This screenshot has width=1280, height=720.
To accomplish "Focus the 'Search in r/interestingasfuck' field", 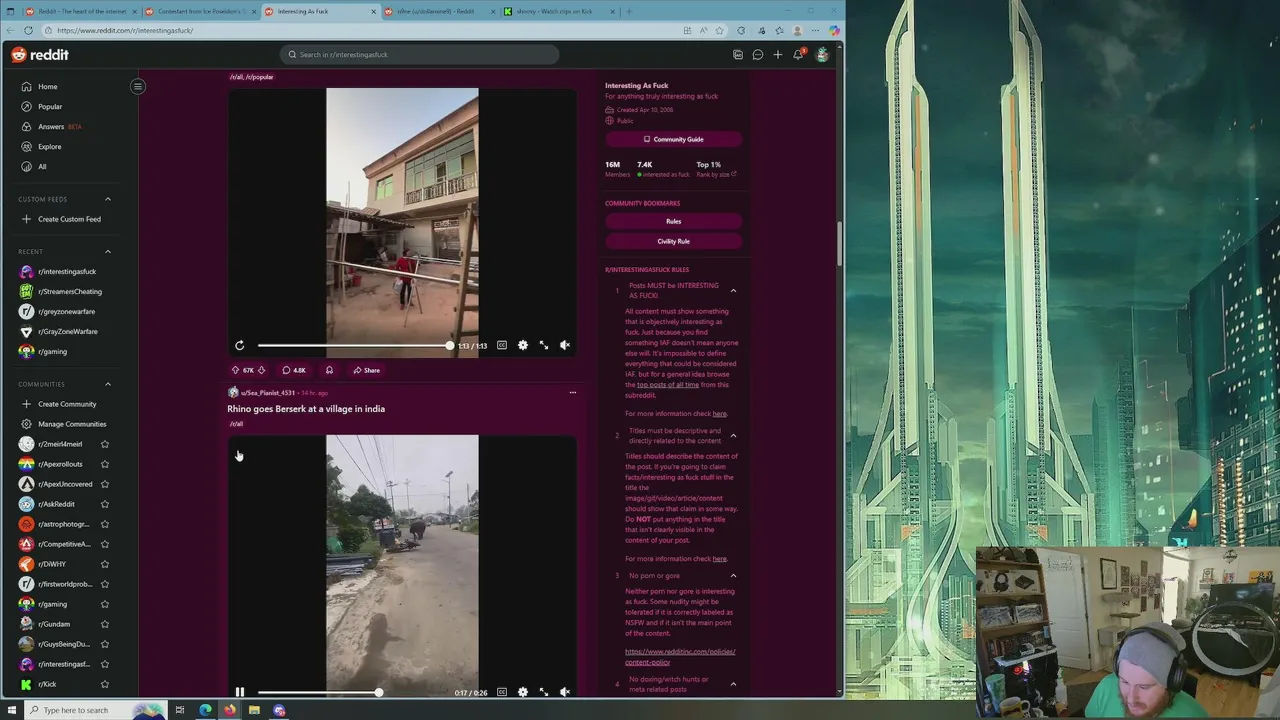I will [418, 55].
